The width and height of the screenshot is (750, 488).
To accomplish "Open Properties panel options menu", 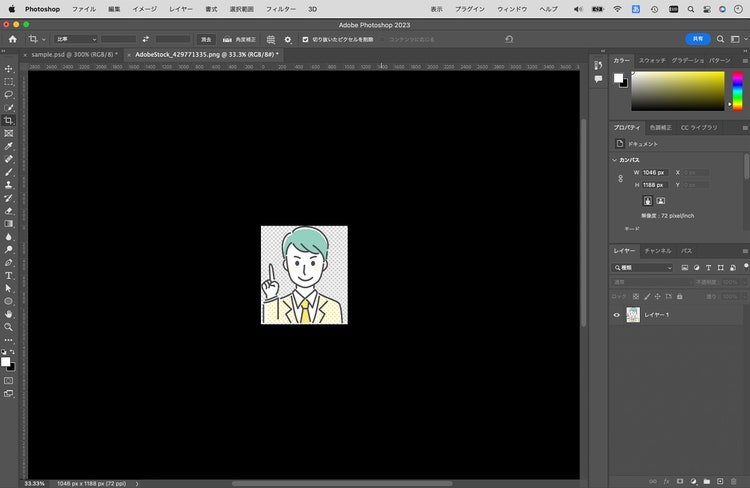I will [745, 128].
